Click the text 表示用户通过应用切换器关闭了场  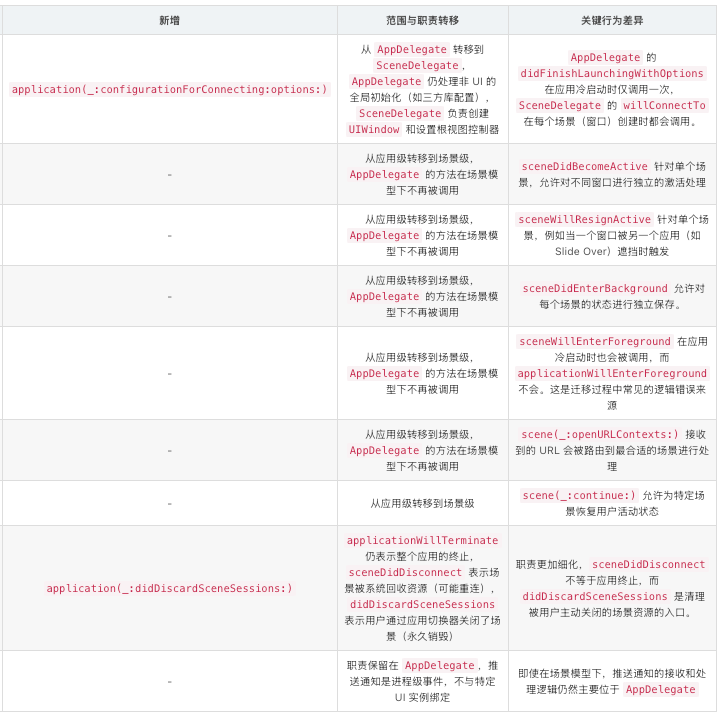422,620
